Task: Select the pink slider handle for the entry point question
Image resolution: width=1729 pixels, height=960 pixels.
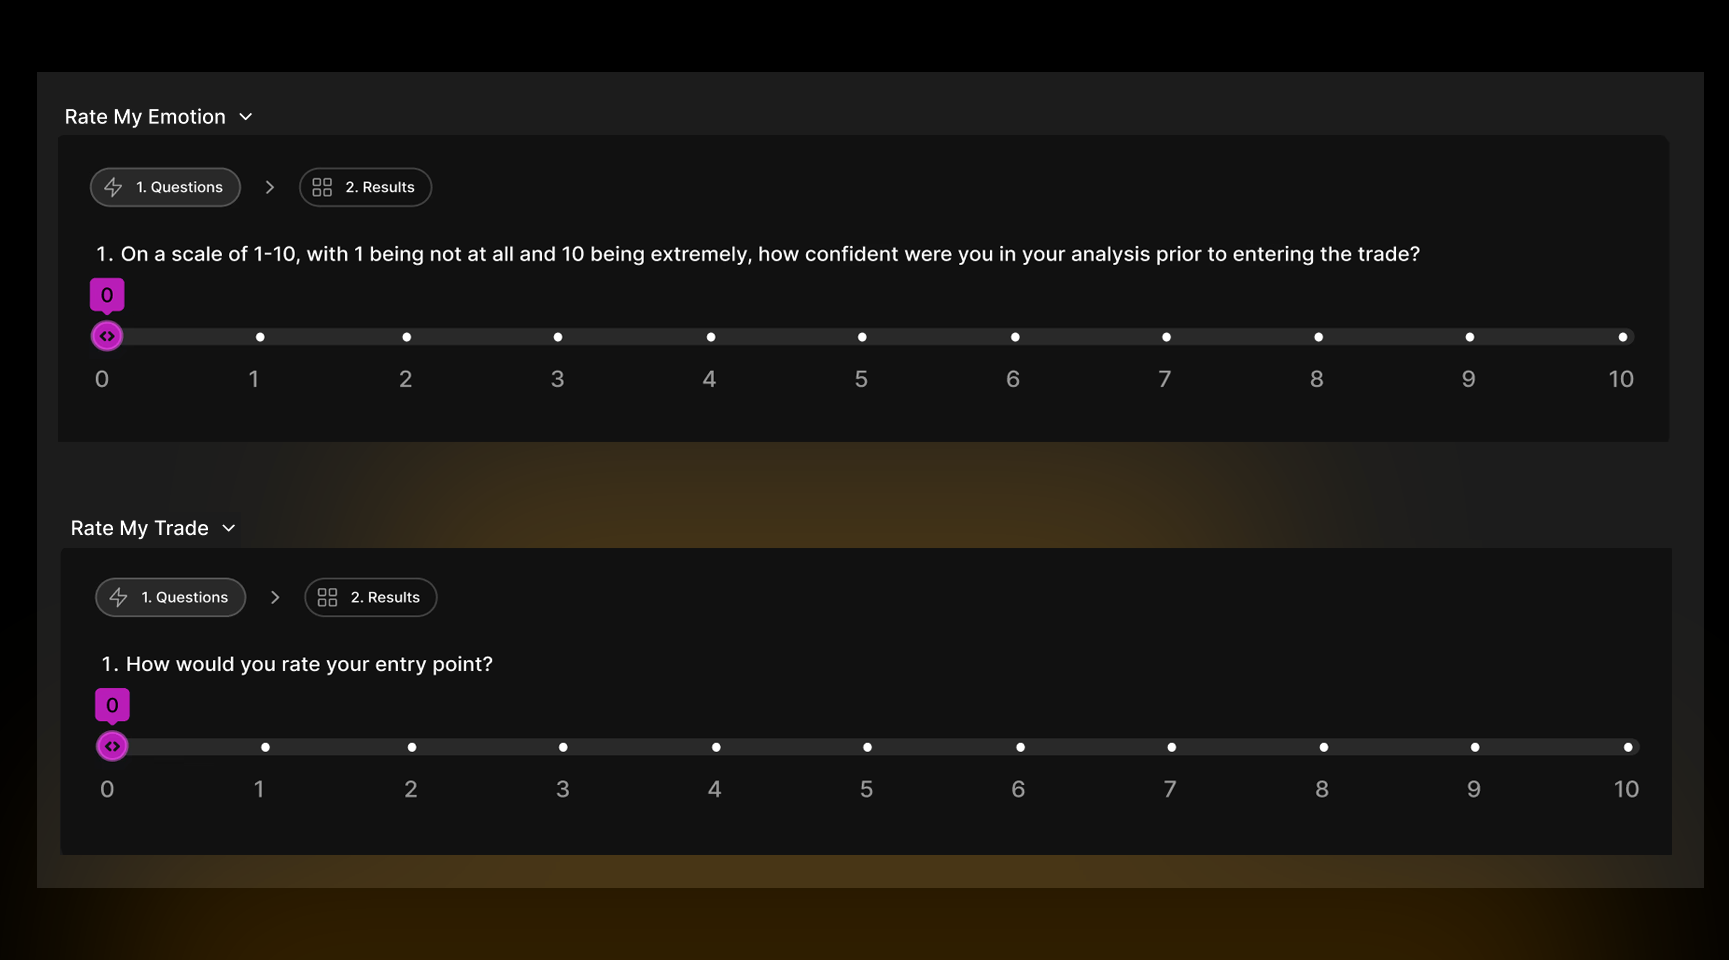Action: pos(112,746)
